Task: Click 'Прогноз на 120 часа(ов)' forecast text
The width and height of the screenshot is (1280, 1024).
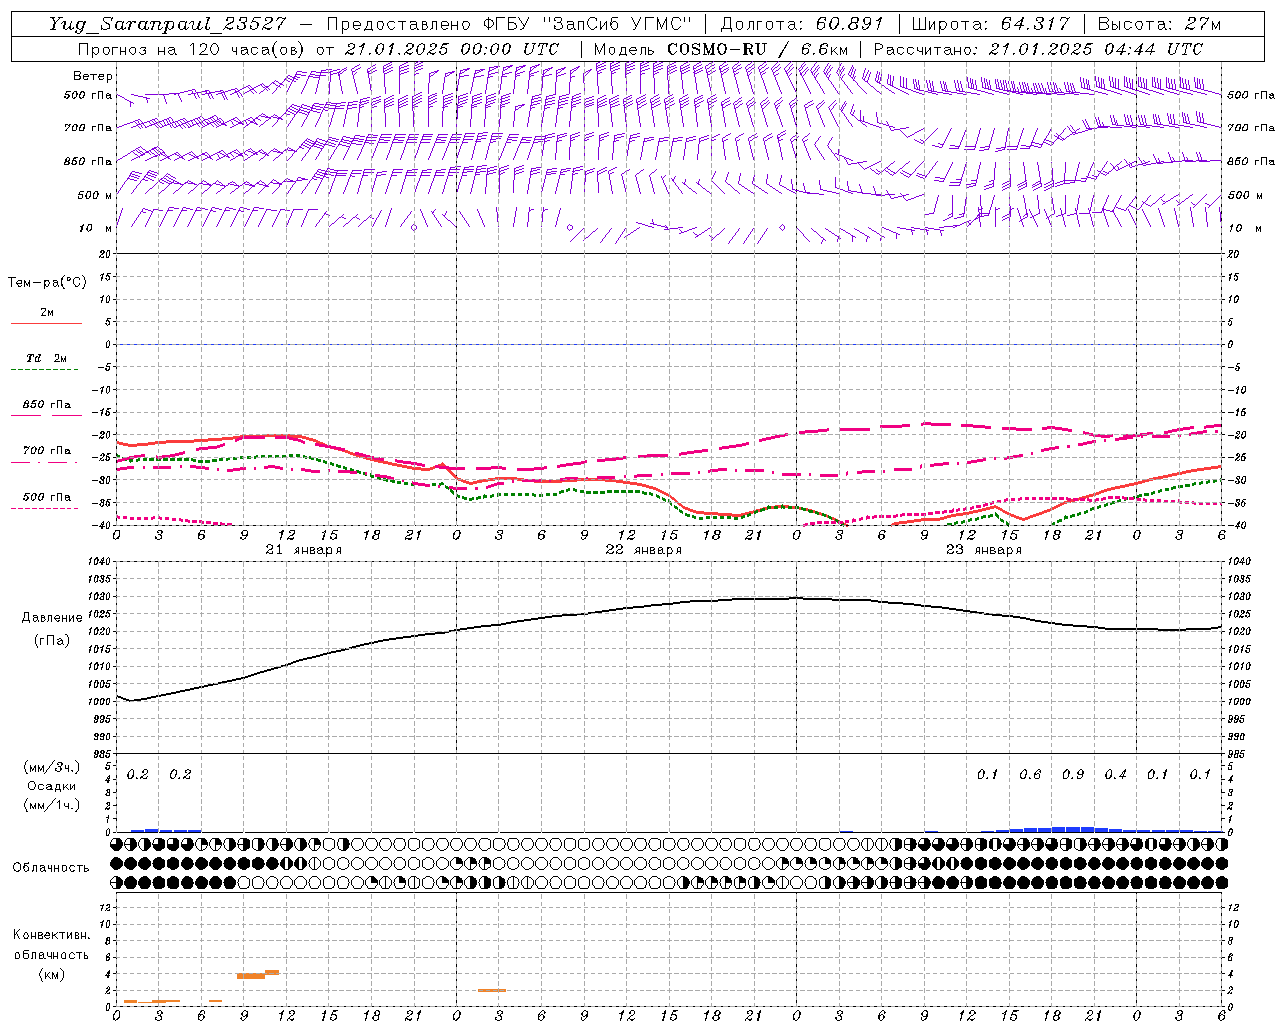Action: coord(192,49)
